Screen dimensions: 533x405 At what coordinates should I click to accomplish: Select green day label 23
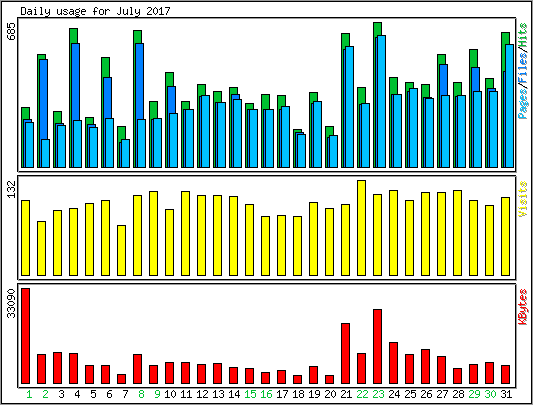pyautogui.click(x=378, y=394)
